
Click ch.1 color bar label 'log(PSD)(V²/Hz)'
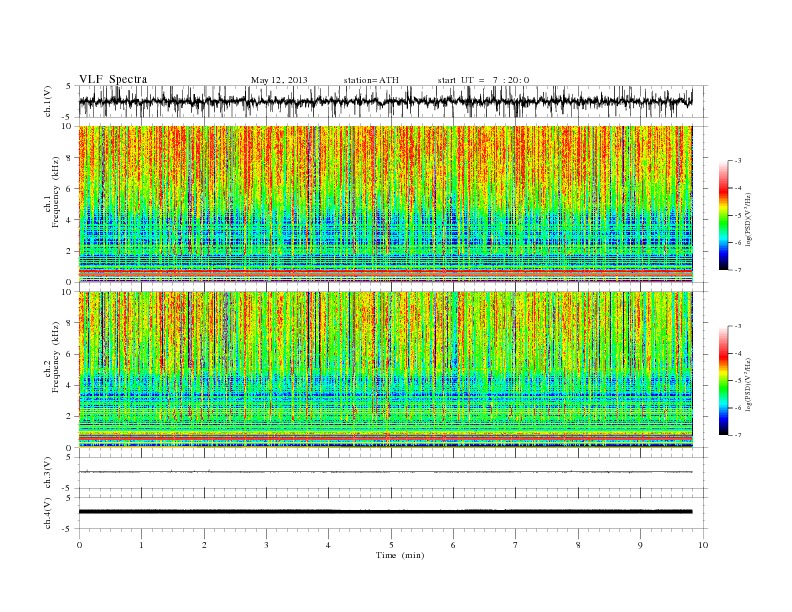(x=749, y=219)
